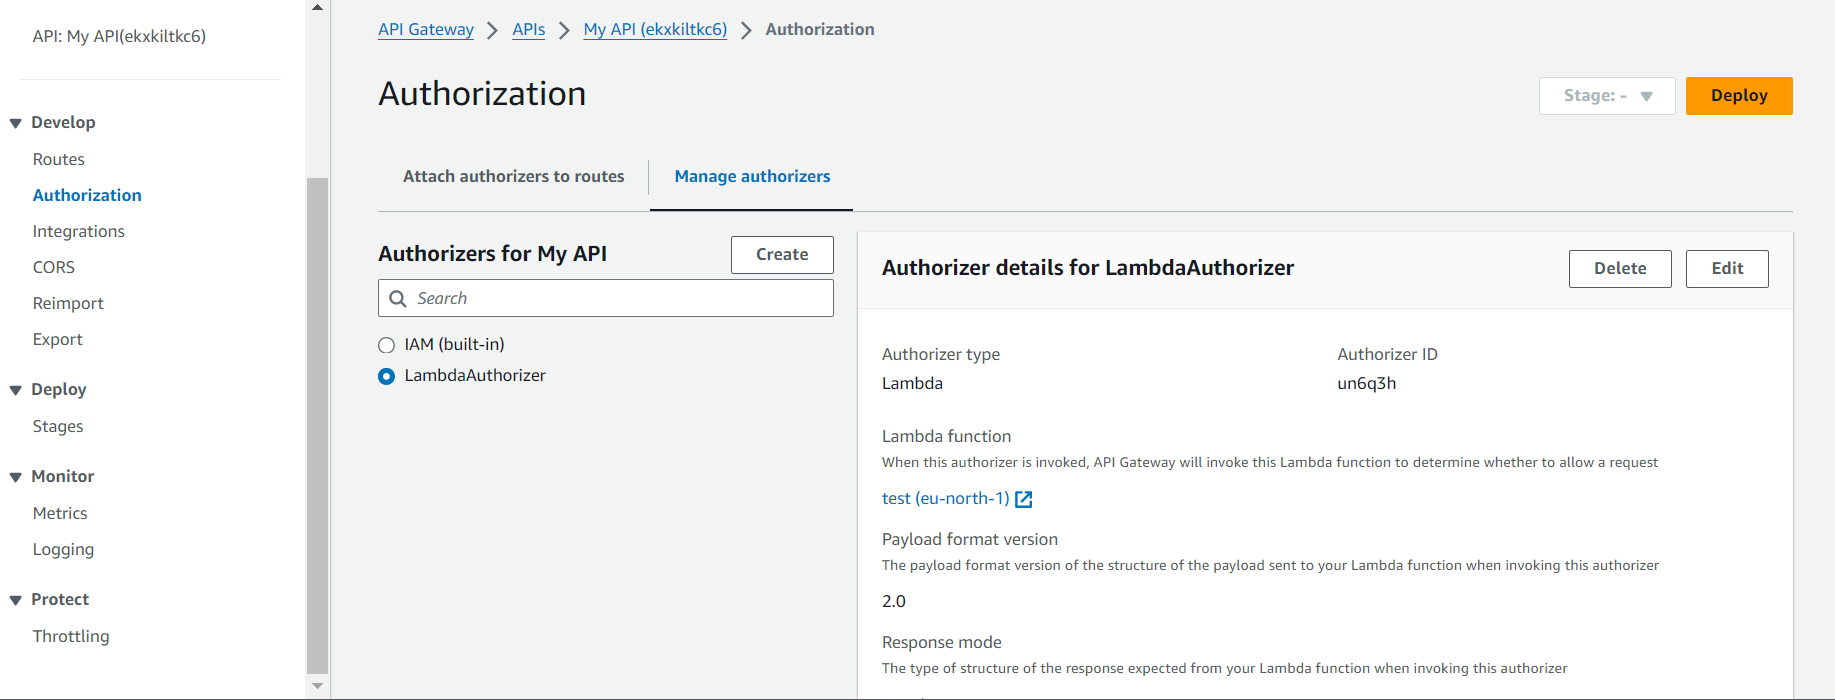Click the sidebar scroll-down arrow

pyautogui.click(x=317, y=686)
